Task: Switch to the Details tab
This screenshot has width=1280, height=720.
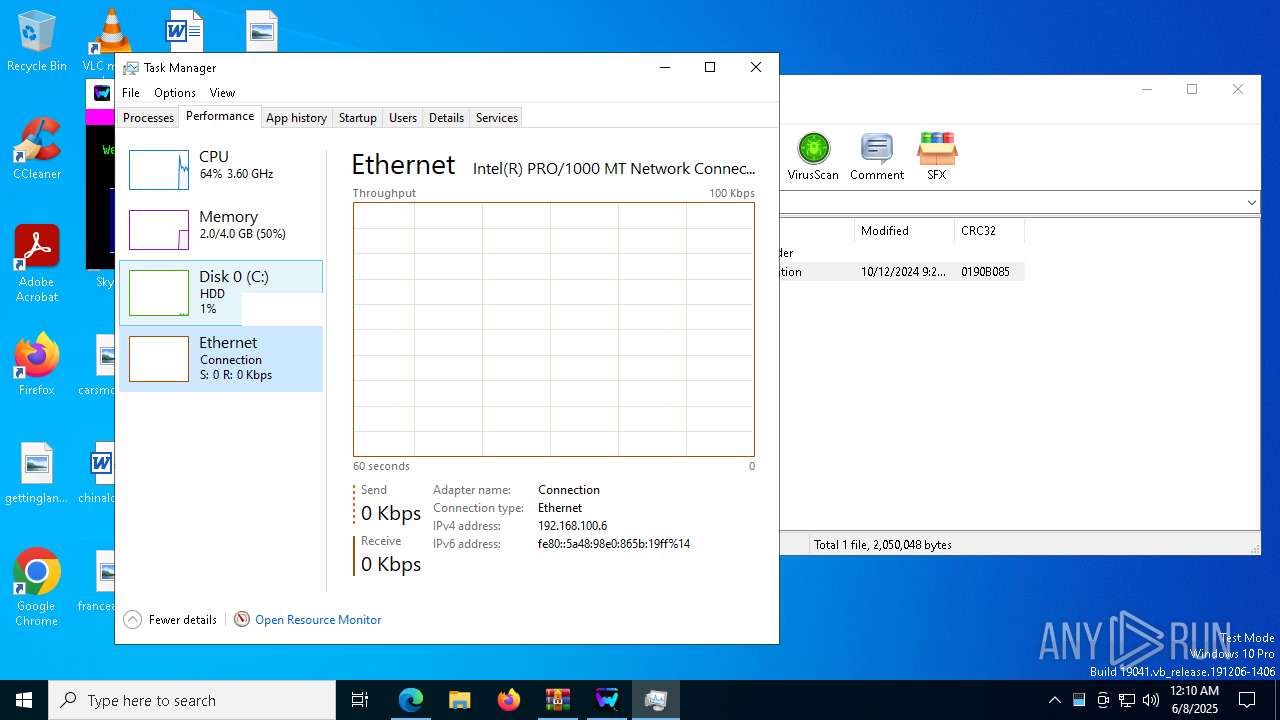Action: pos(446,118)
